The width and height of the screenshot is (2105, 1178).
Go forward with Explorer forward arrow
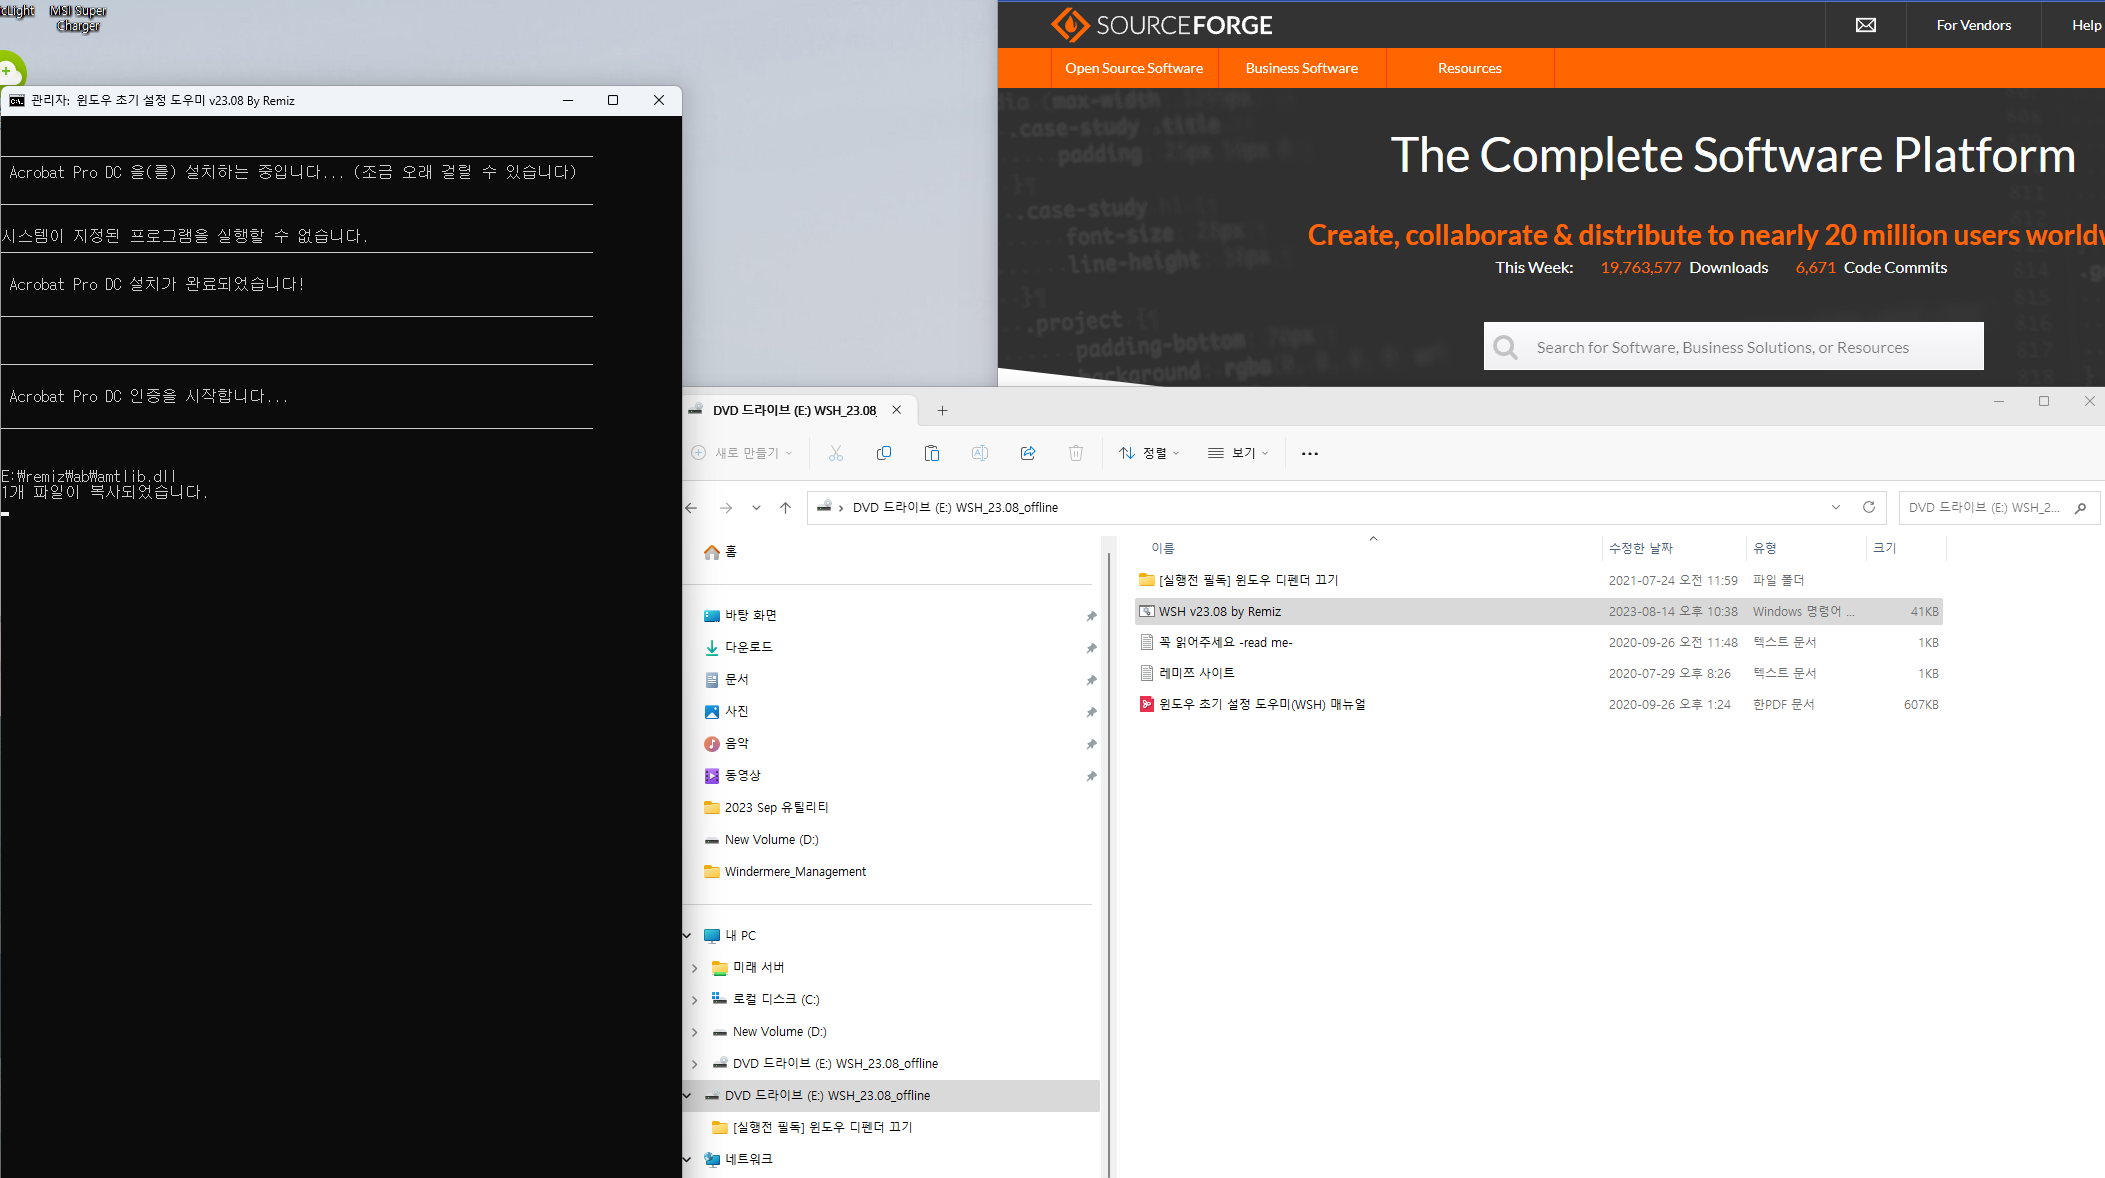tap(726, 508)
